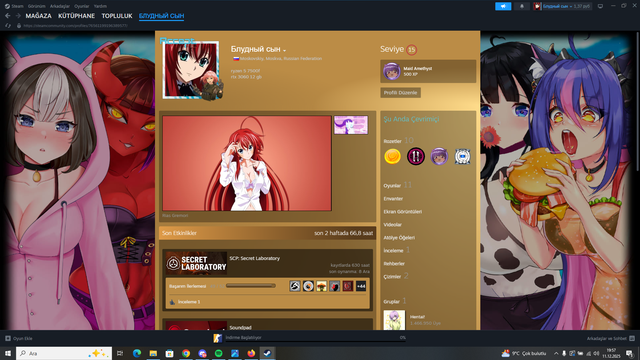640x360 pixels.
Task: Open the Videolar link
Action: (x=393, y=225)
